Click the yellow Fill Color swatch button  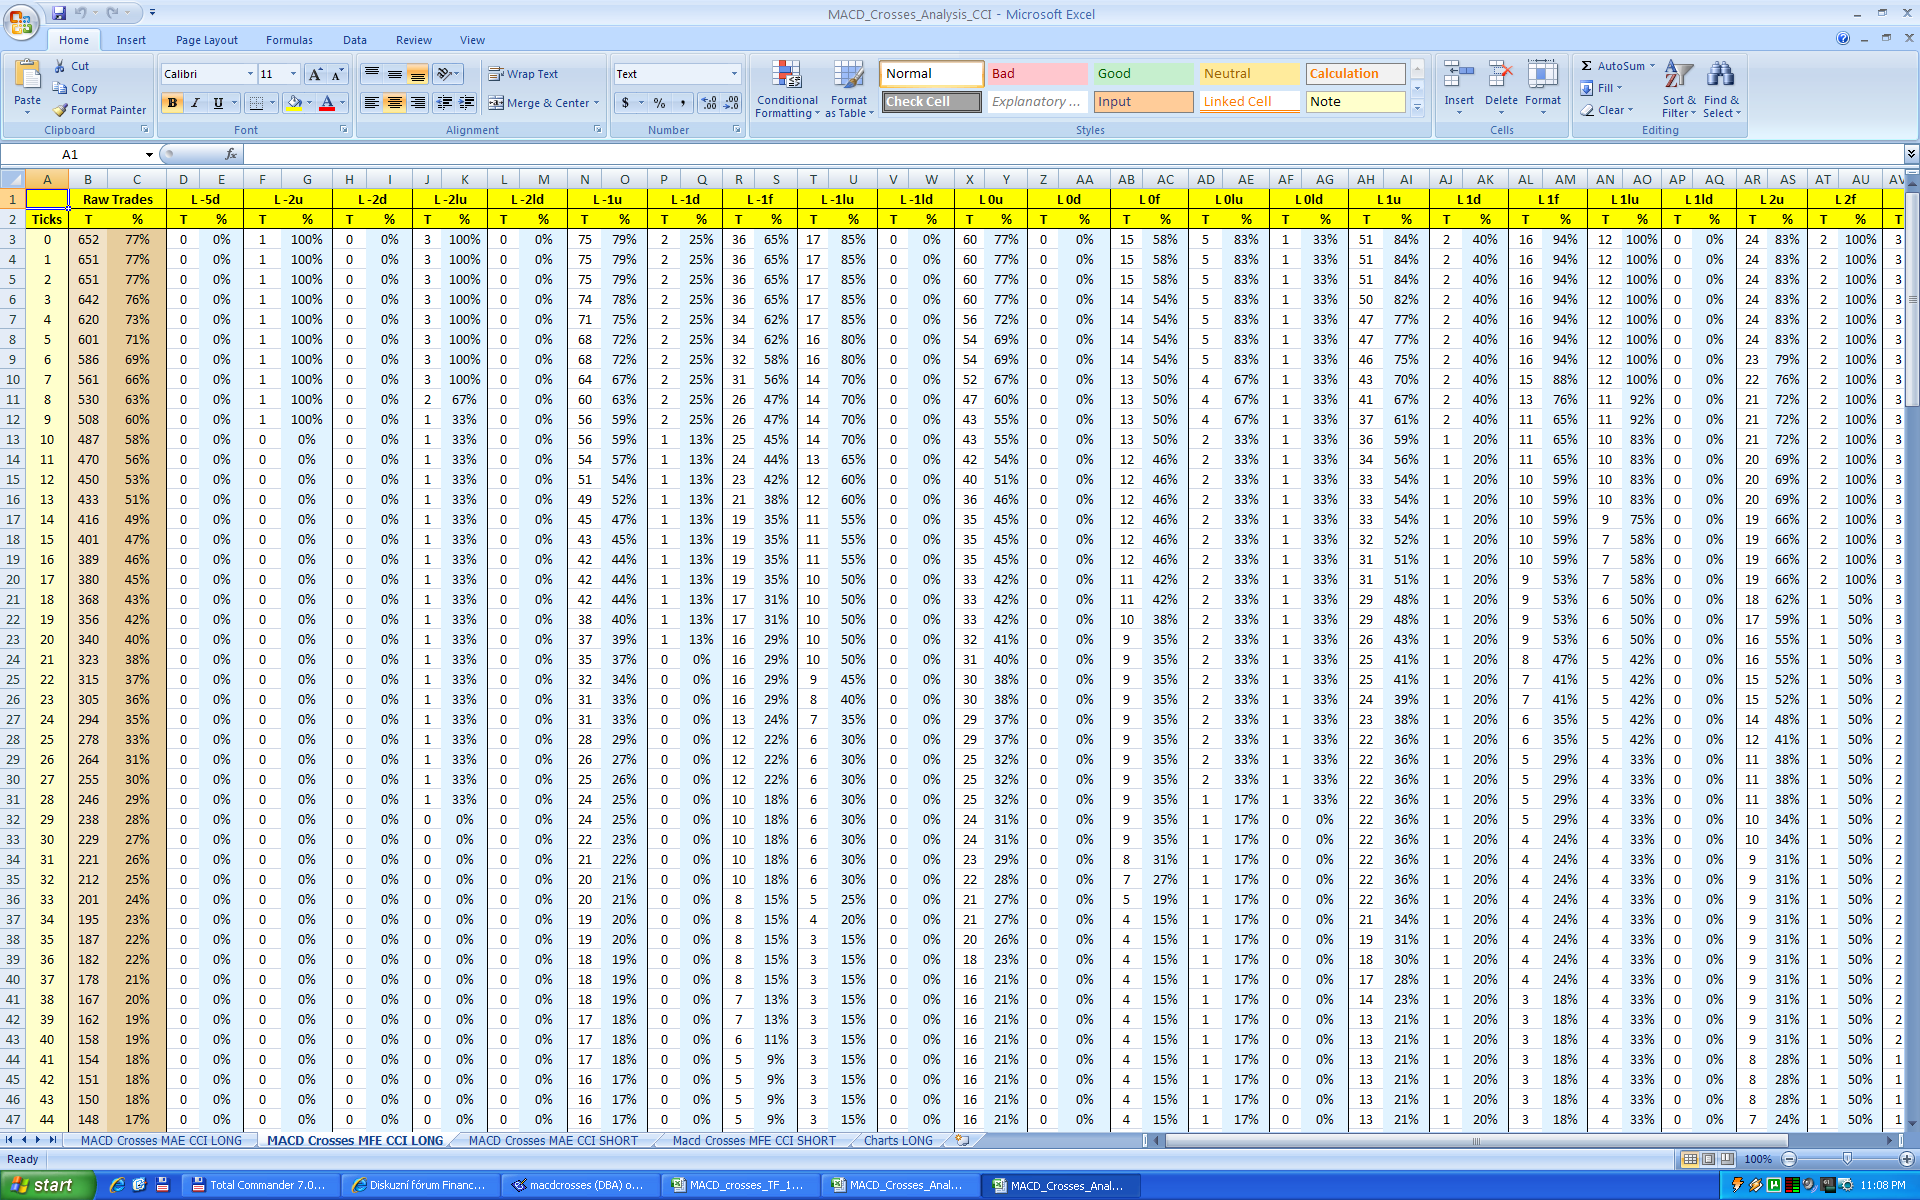[x=293, y=103]
